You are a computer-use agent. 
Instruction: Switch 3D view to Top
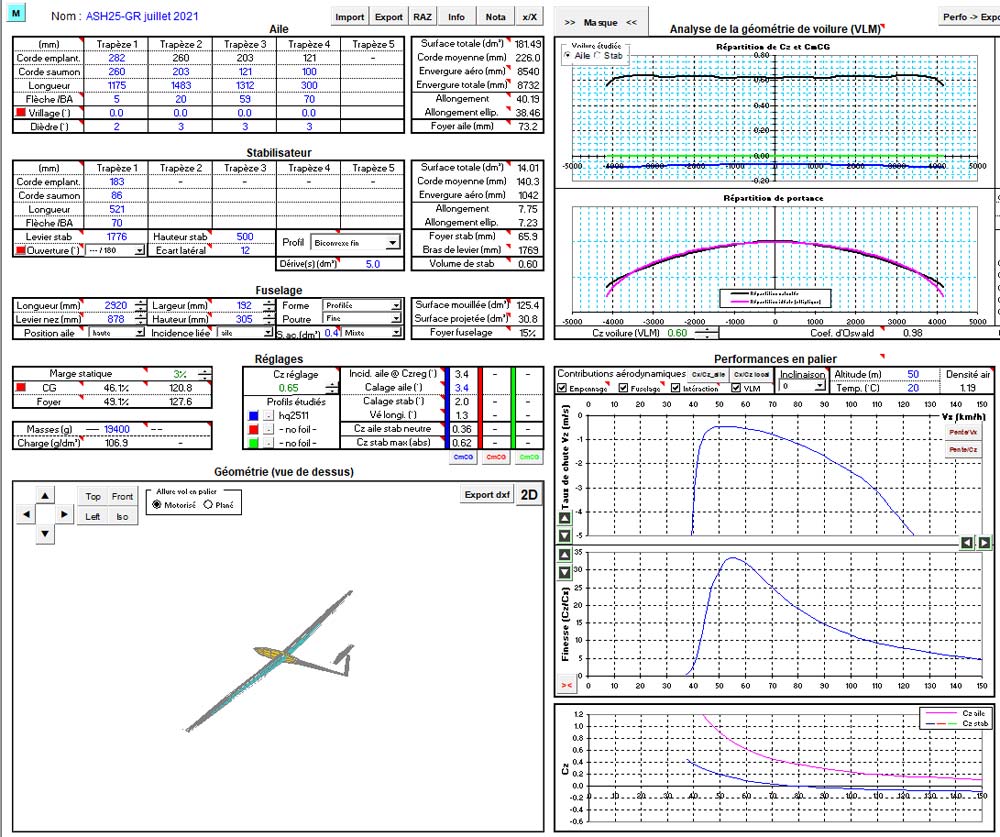coord(93,496)
